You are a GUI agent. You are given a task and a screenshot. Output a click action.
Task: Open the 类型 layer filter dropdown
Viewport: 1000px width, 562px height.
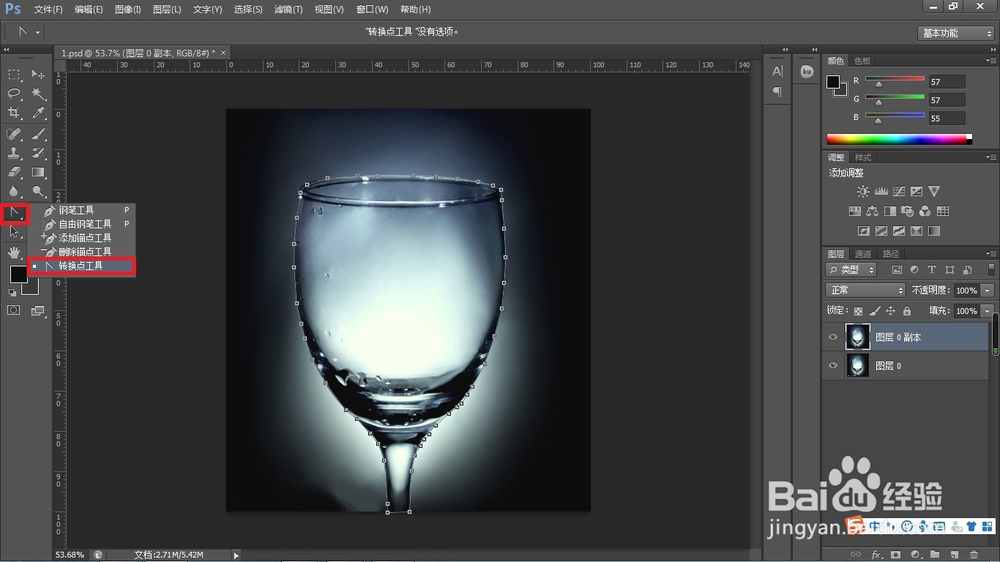click(851, 270)
